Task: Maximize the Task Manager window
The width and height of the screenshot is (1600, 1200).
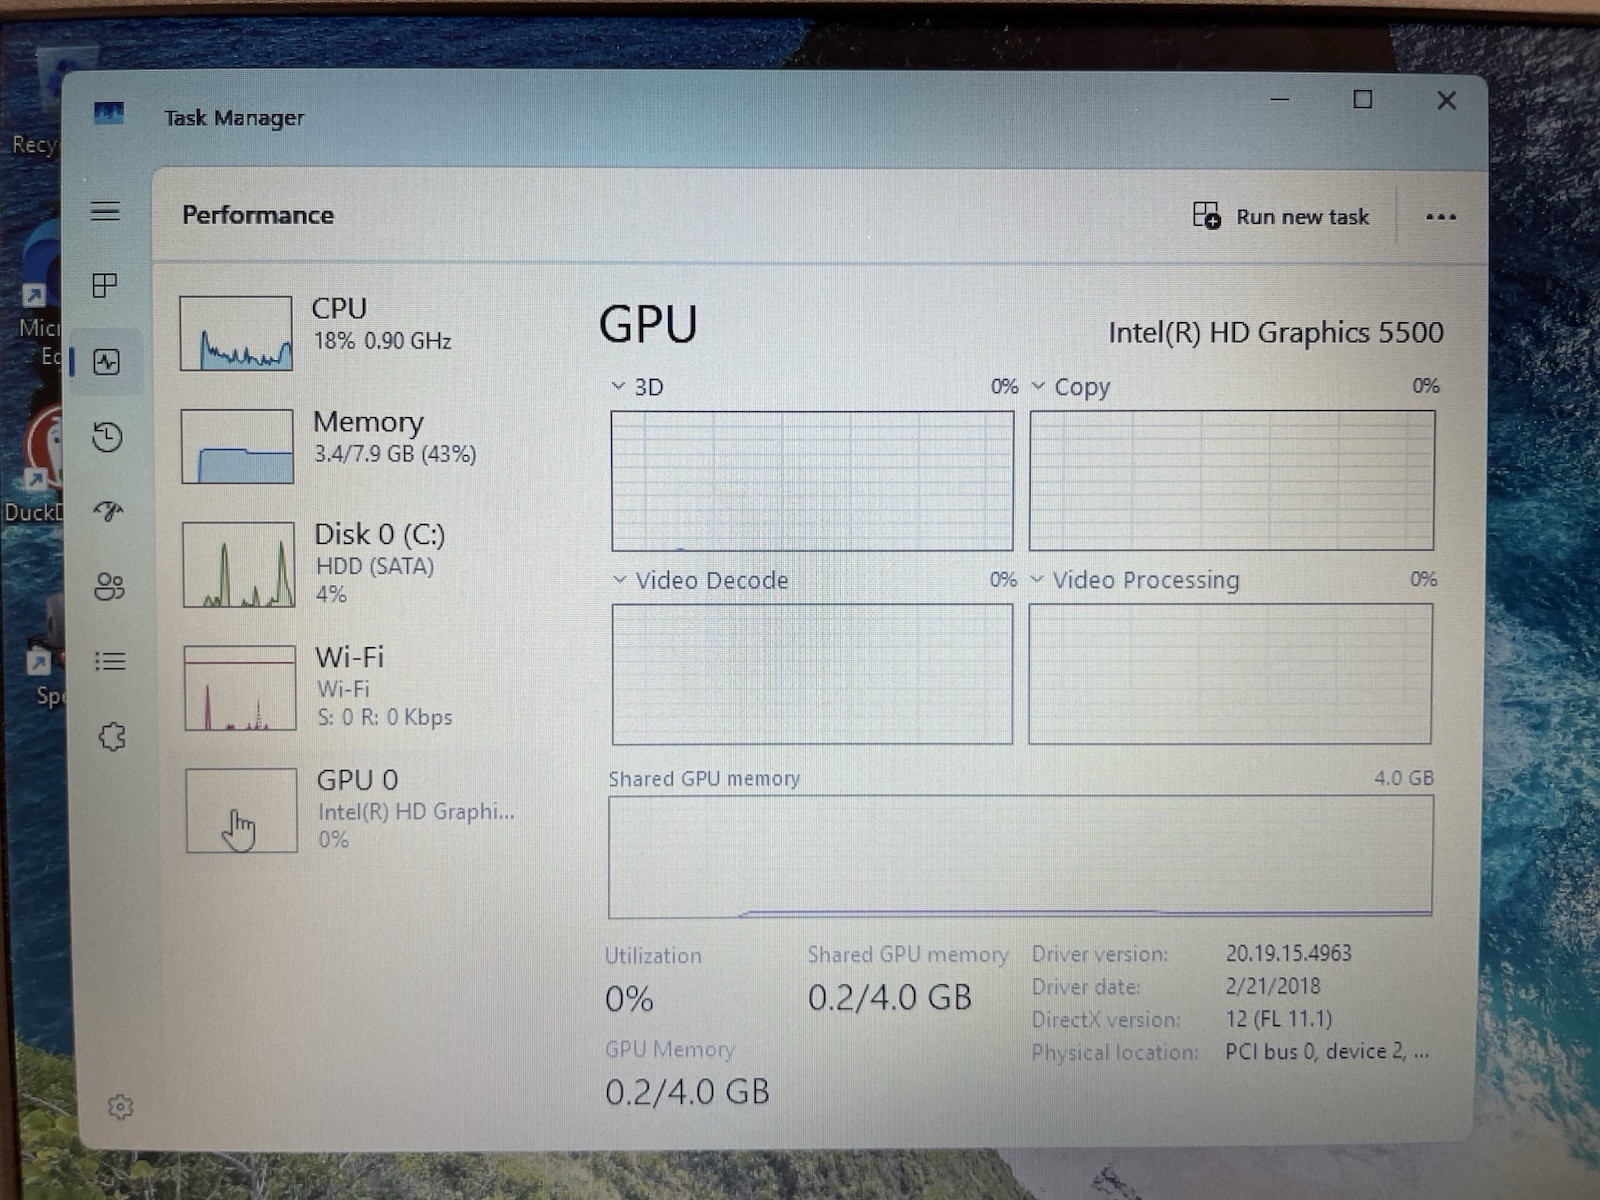Action: [x=1362, y=99]
